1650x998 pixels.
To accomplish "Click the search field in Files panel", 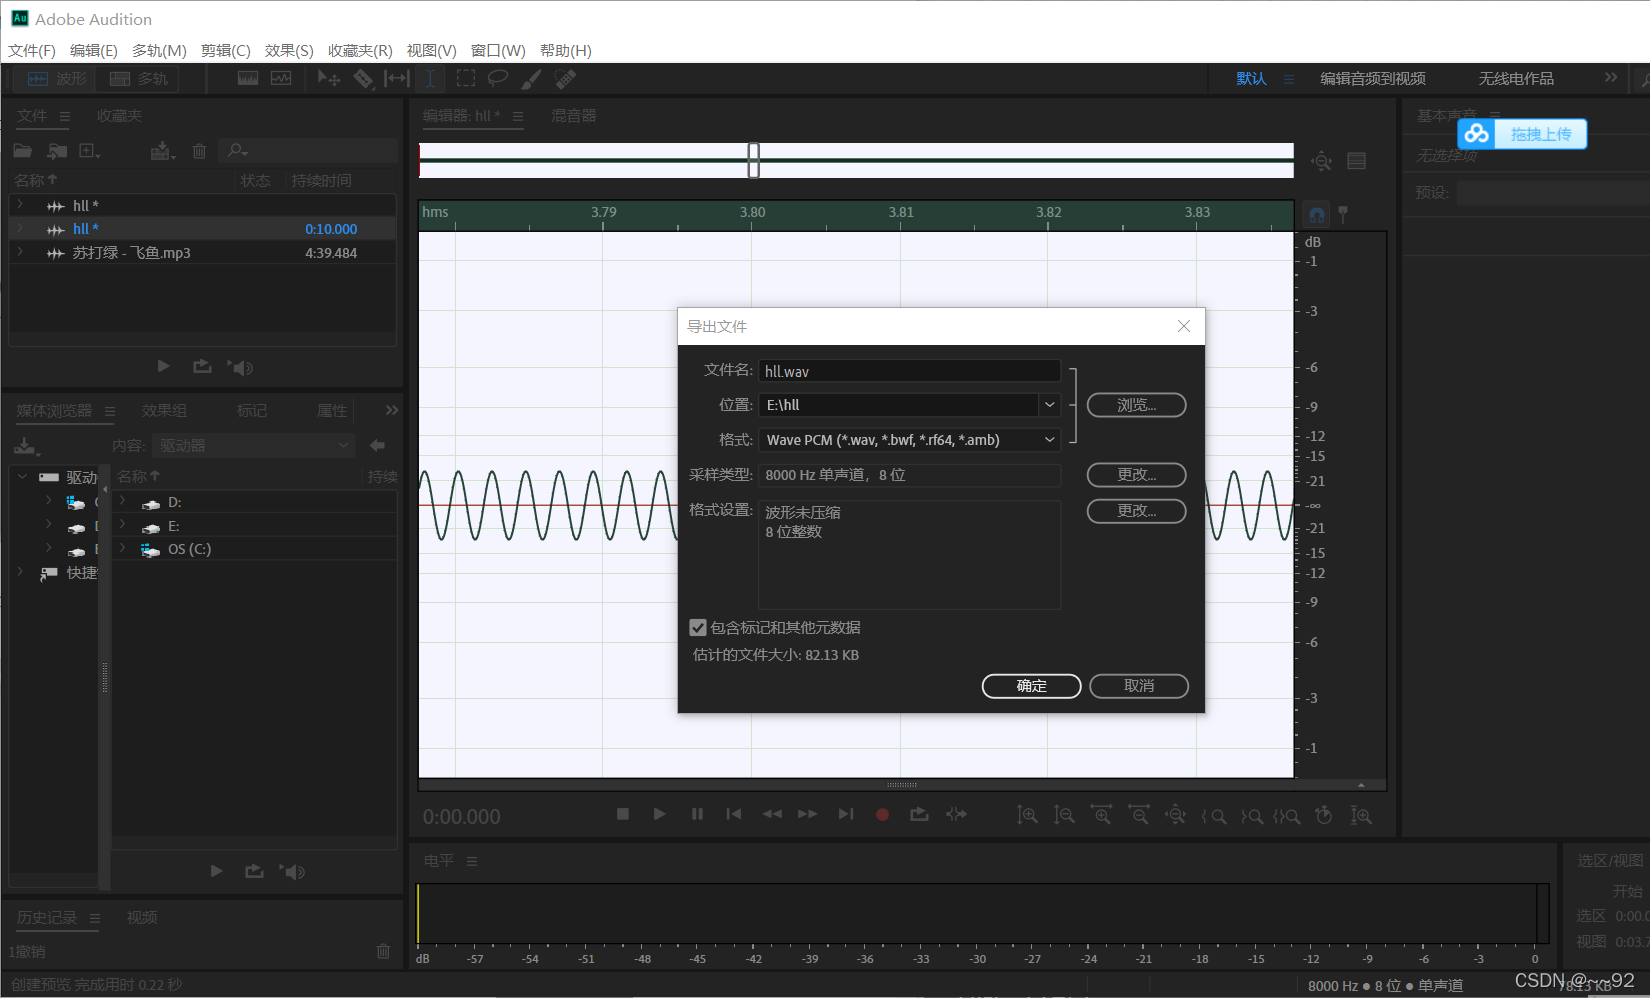I will (x=308, y=151).
